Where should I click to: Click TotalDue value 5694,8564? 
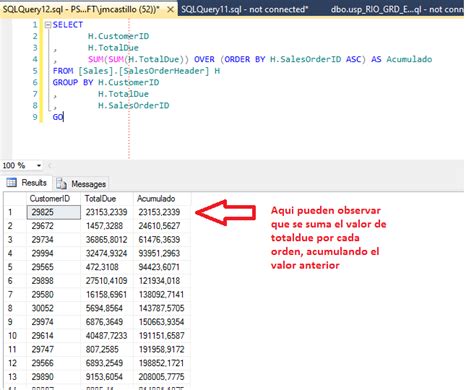pos(107,308)
